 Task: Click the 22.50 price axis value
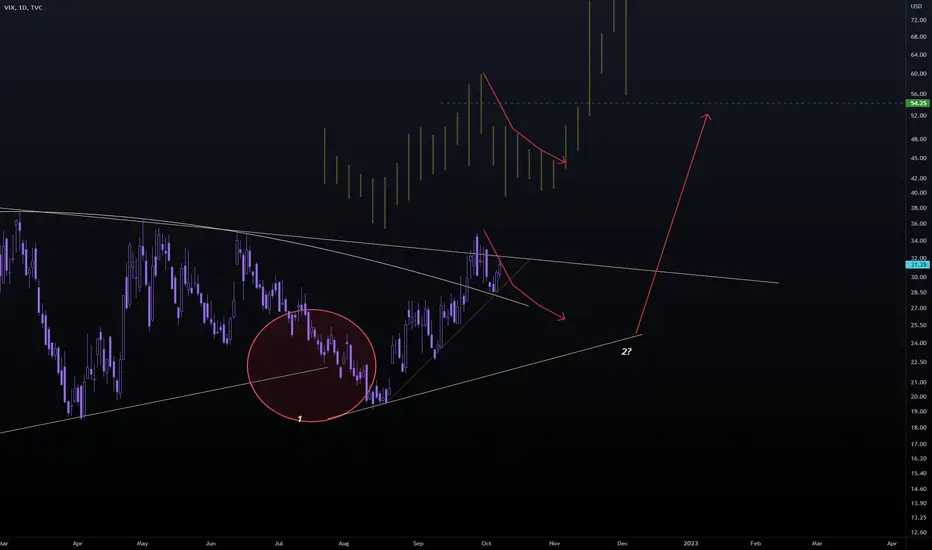(918, 362)
